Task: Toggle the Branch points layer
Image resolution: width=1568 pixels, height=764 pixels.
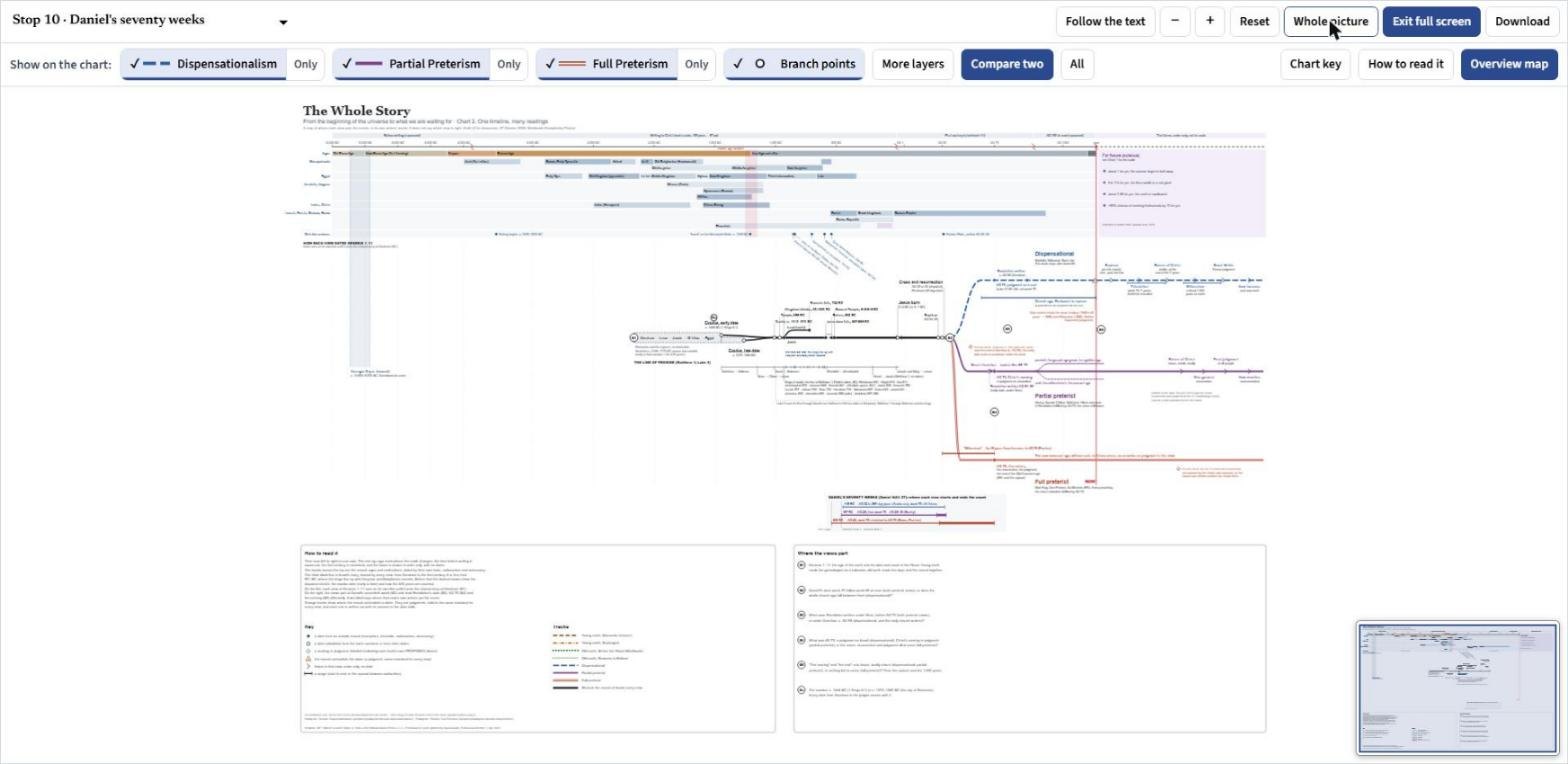Action: pyautogui.click(x=795, y=64)
